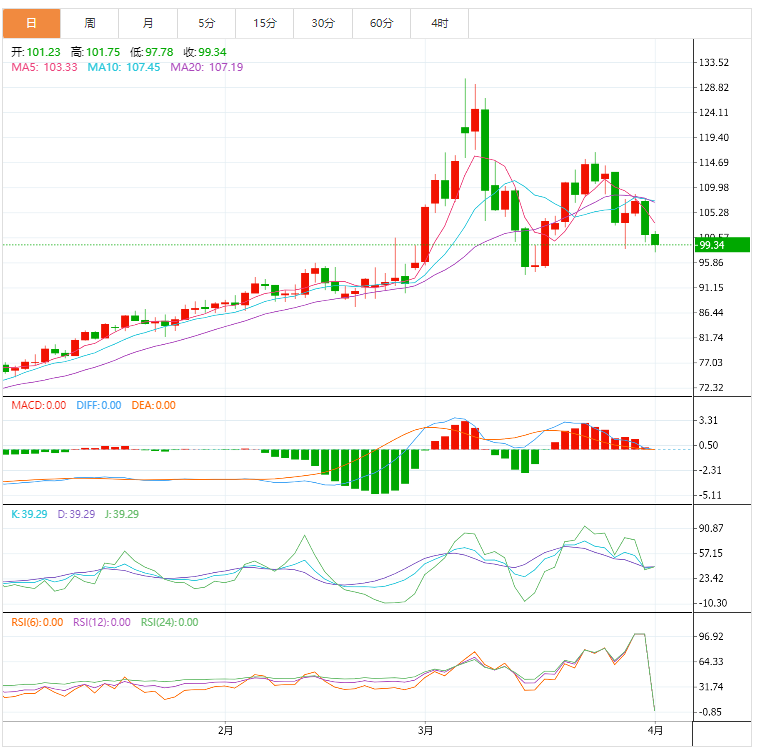Click the MA5: 103.33 label
Image resolution: width=758 pixels, height=753 pixels.
(x=44, y=67)
